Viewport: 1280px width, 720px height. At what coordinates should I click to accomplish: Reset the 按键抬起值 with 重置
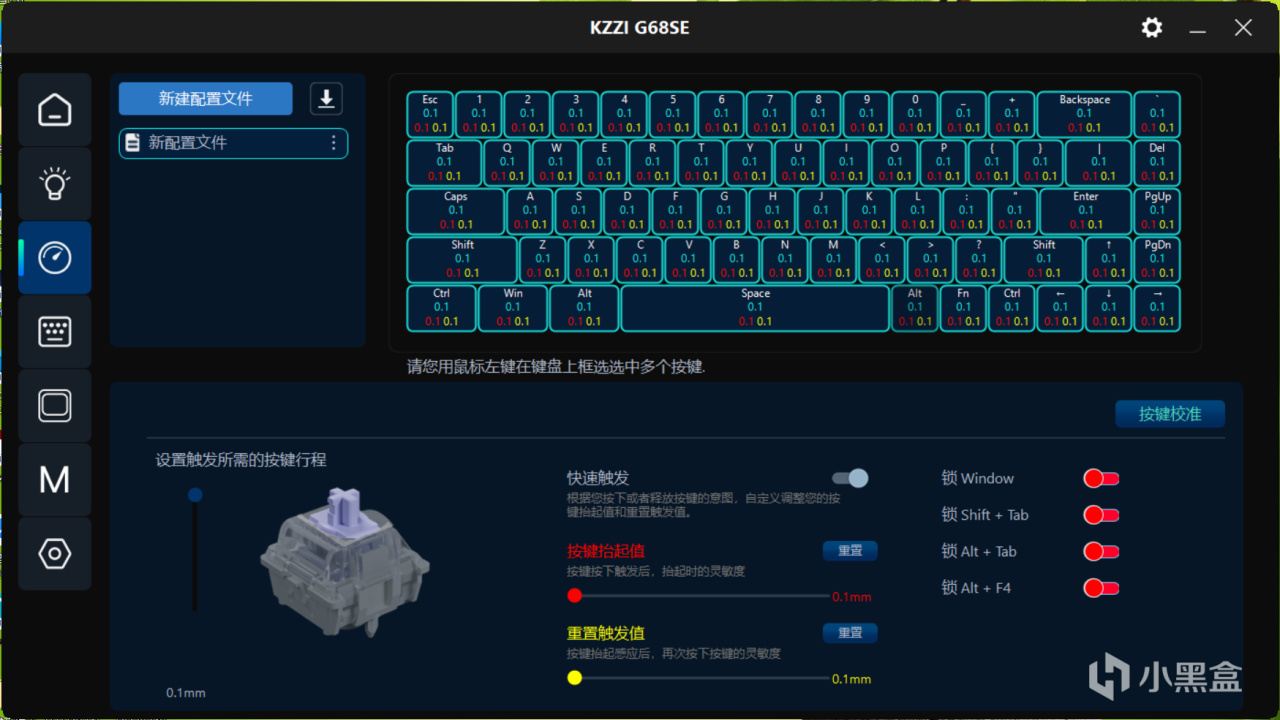(x=850, y=551)
